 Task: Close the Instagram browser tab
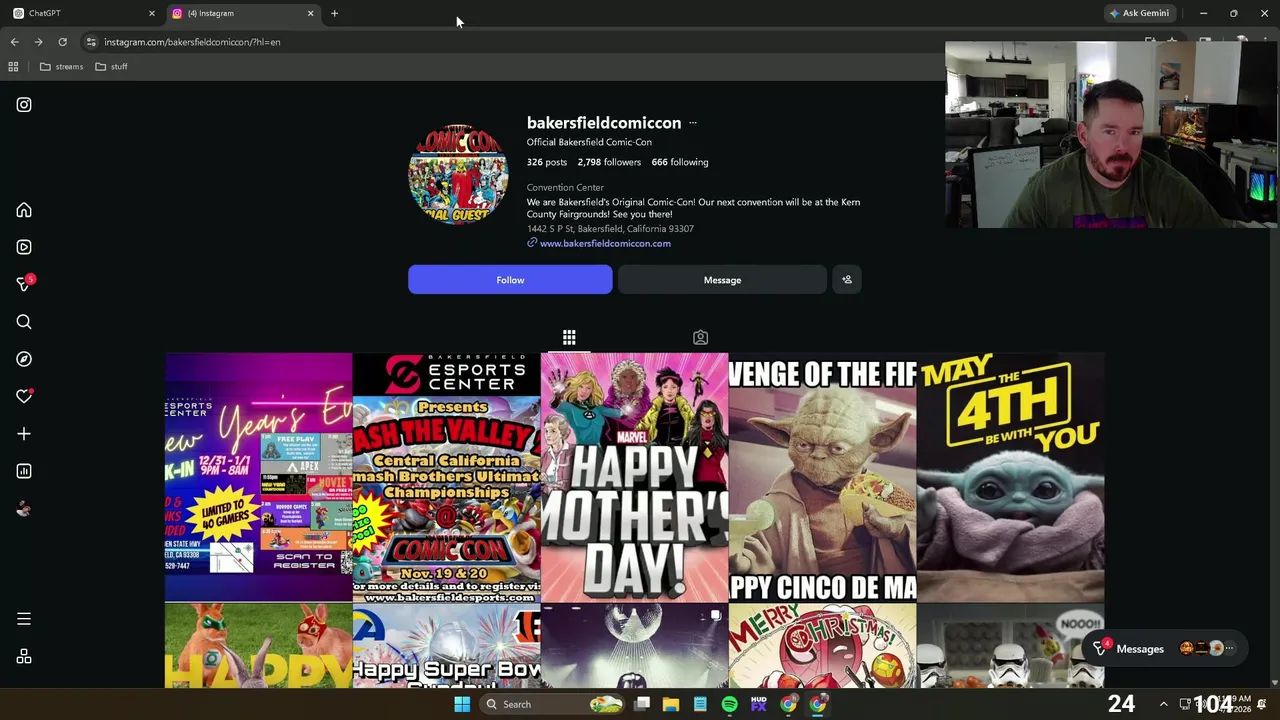click(310, 13)
